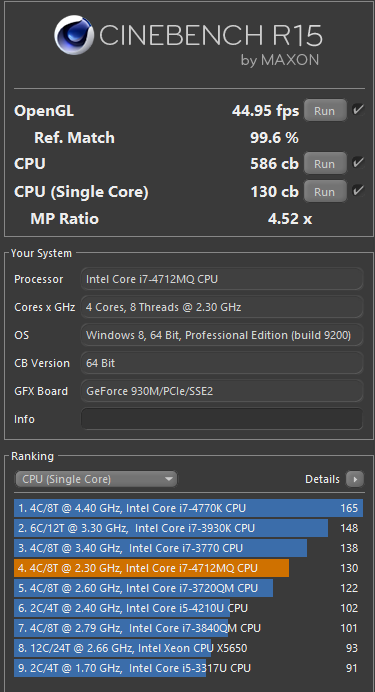Image resolution: width=375 pixels, height=692 pixels.
Task: Click the Info text field
Action: (222, 418)
